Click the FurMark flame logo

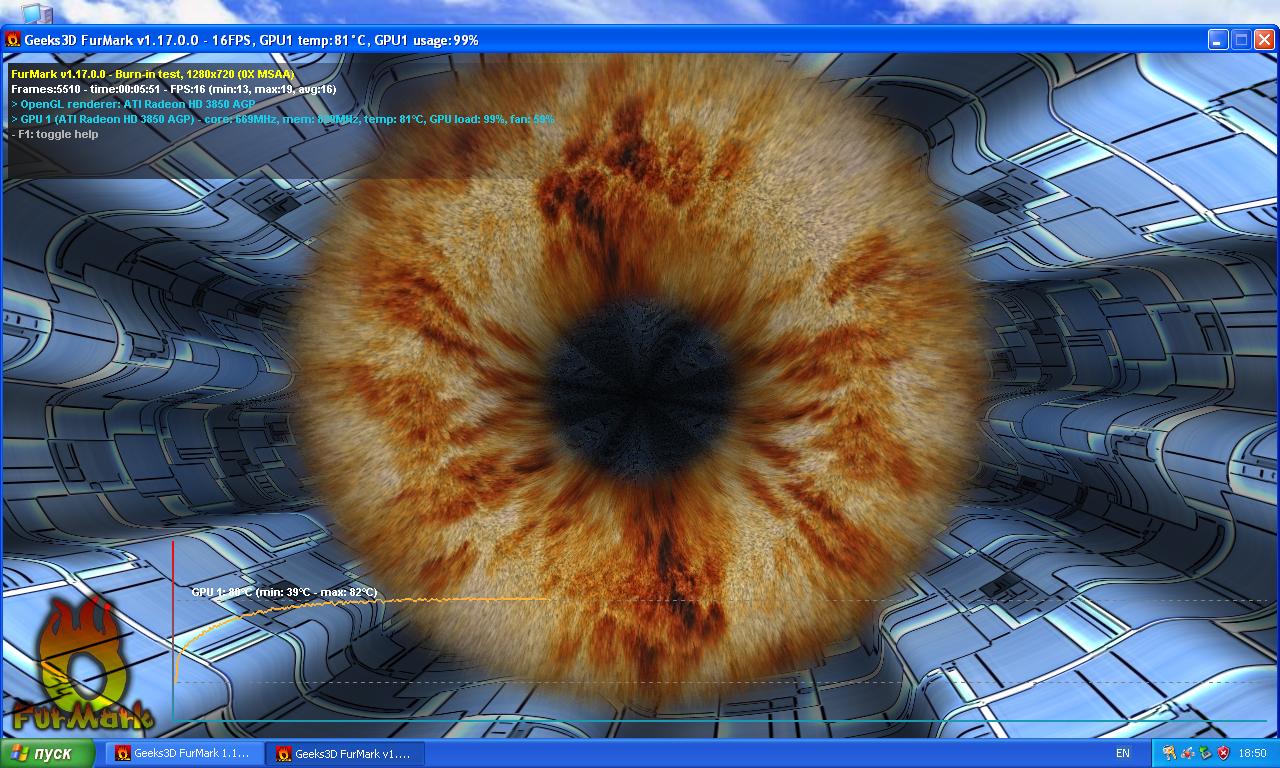(x=83, y=665)
